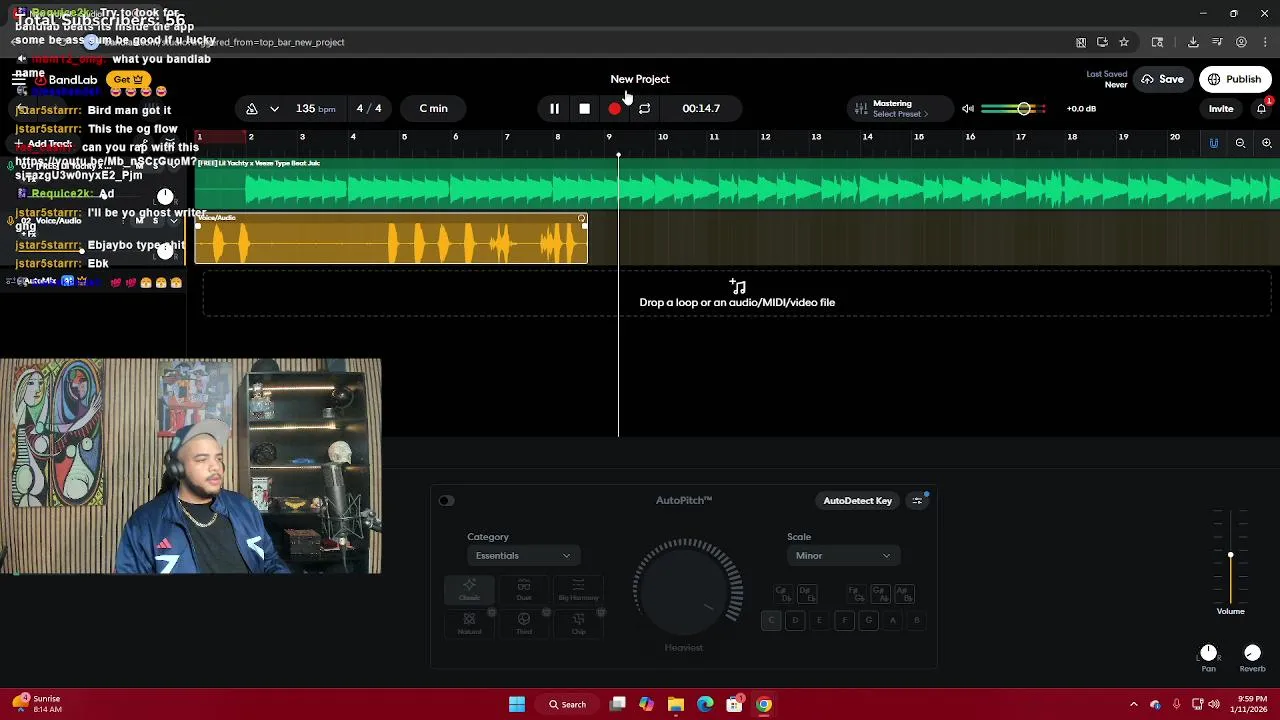Click the Get membership crown button
The image size is (1280, 720).
click(x=128, y=79)
